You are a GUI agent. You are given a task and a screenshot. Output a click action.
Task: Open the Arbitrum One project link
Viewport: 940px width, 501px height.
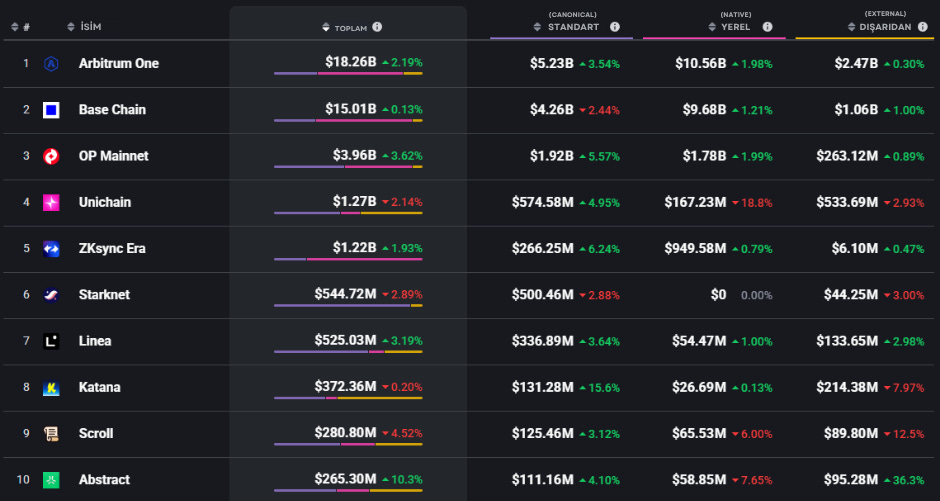pyautogui.click(x=119, y=64)
